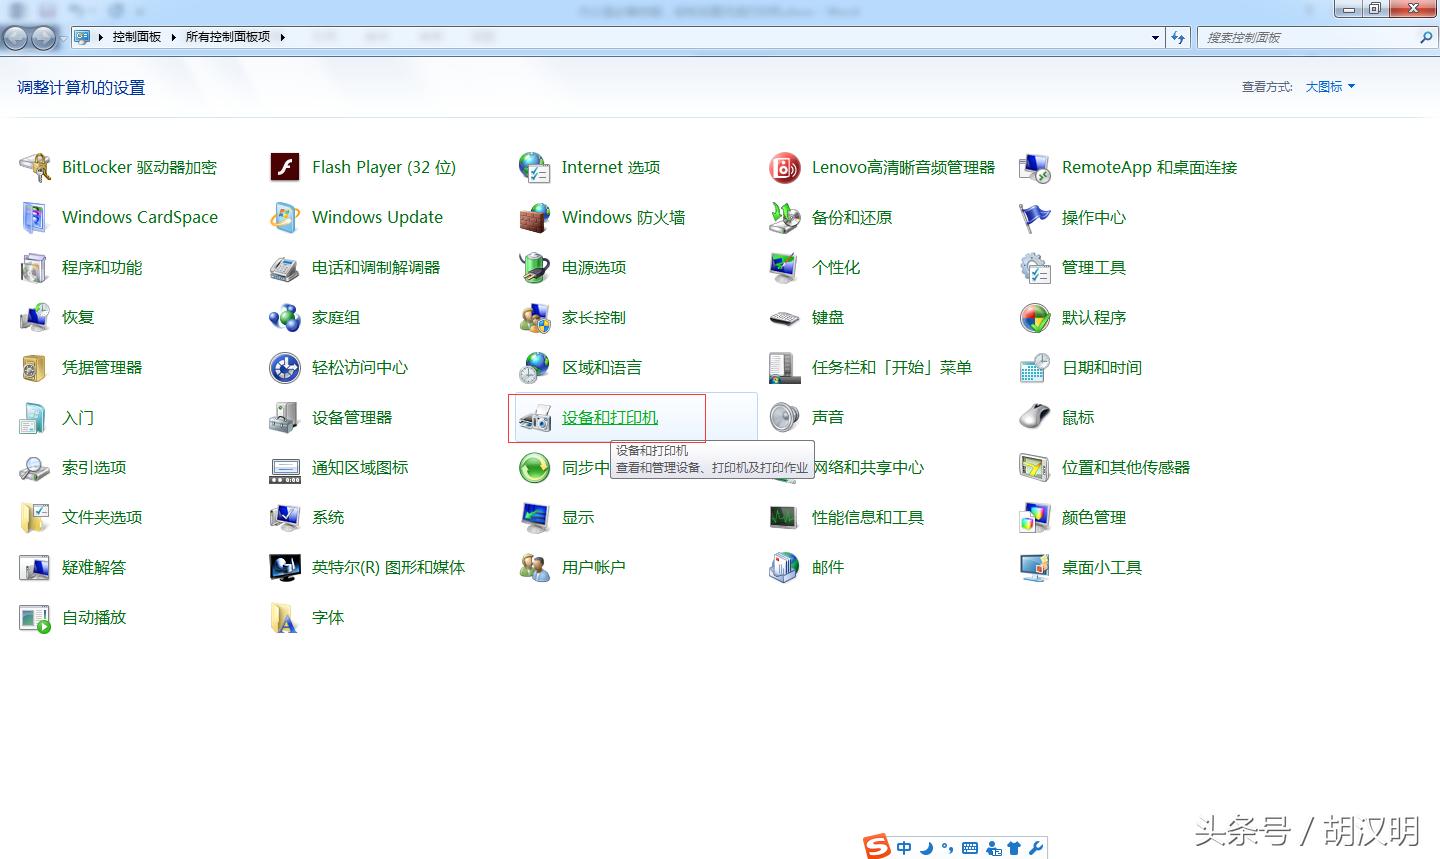Open the 鼠标 settings

coord(1078,417)
